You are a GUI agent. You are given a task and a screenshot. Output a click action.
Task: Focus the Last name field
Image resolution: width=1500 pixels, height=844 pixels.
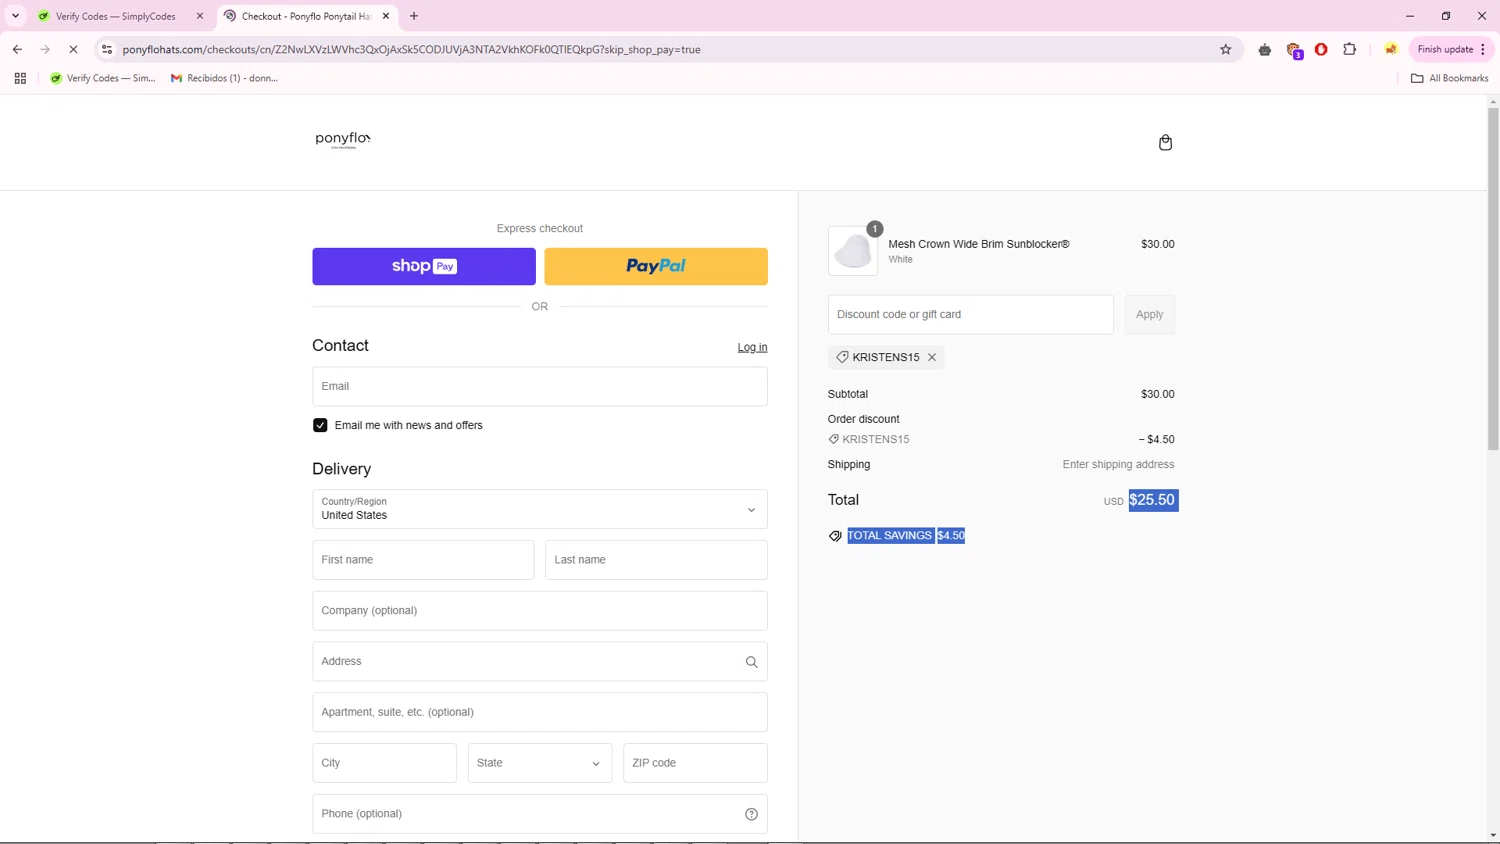(x=656, y=560)
